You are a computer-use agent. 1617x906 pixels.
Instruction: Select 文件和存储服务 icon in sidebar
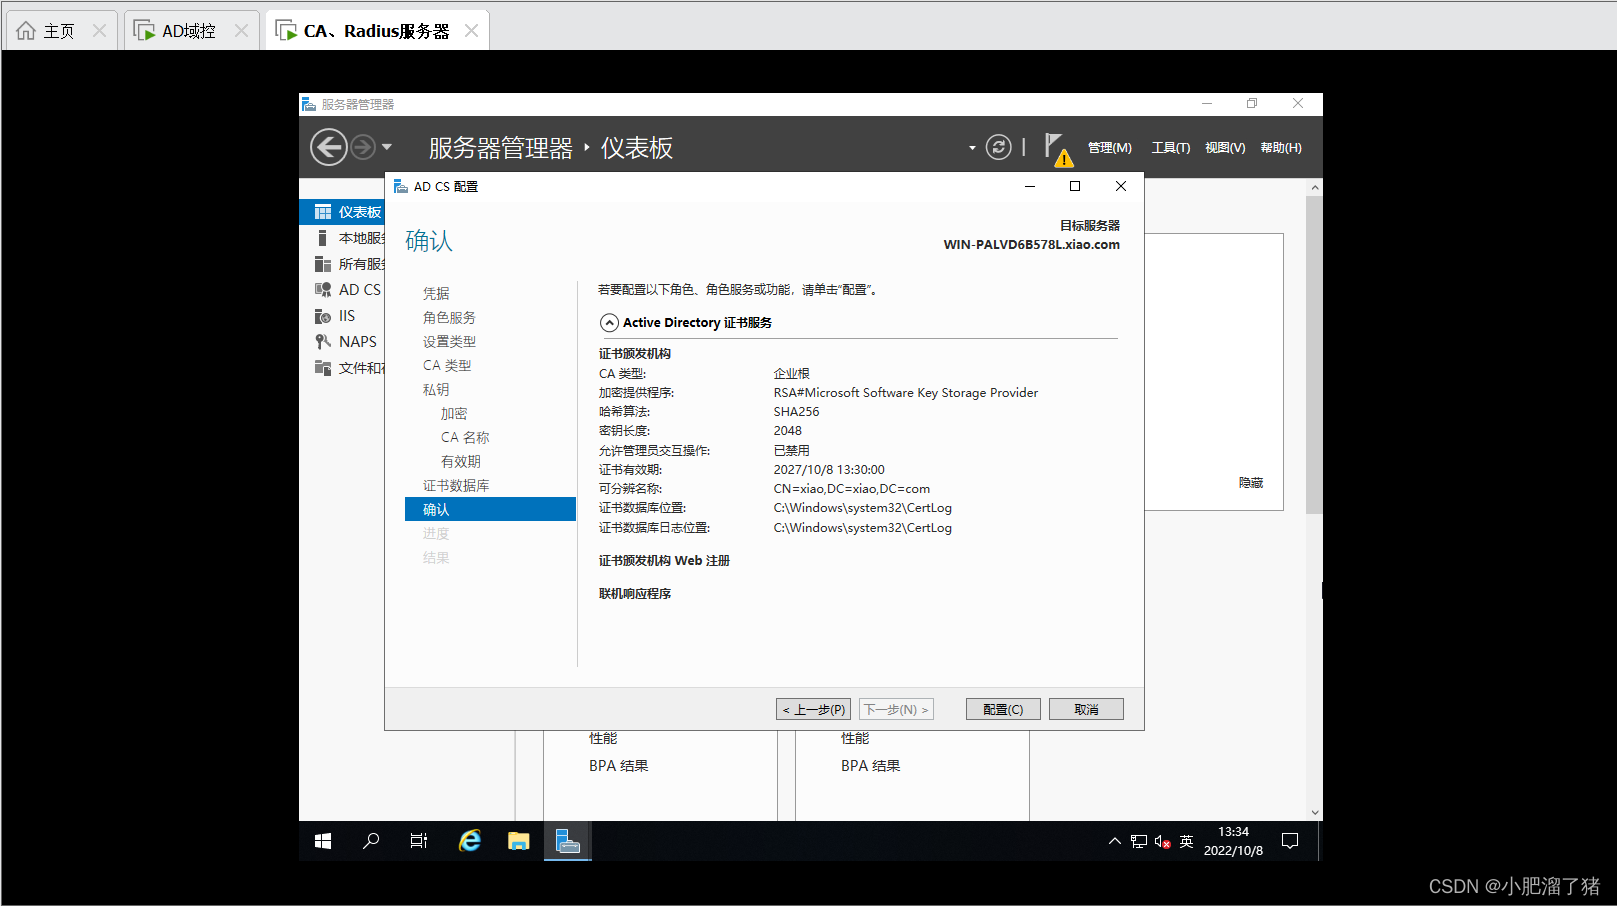pyautogui.click(x=323, y=368)
